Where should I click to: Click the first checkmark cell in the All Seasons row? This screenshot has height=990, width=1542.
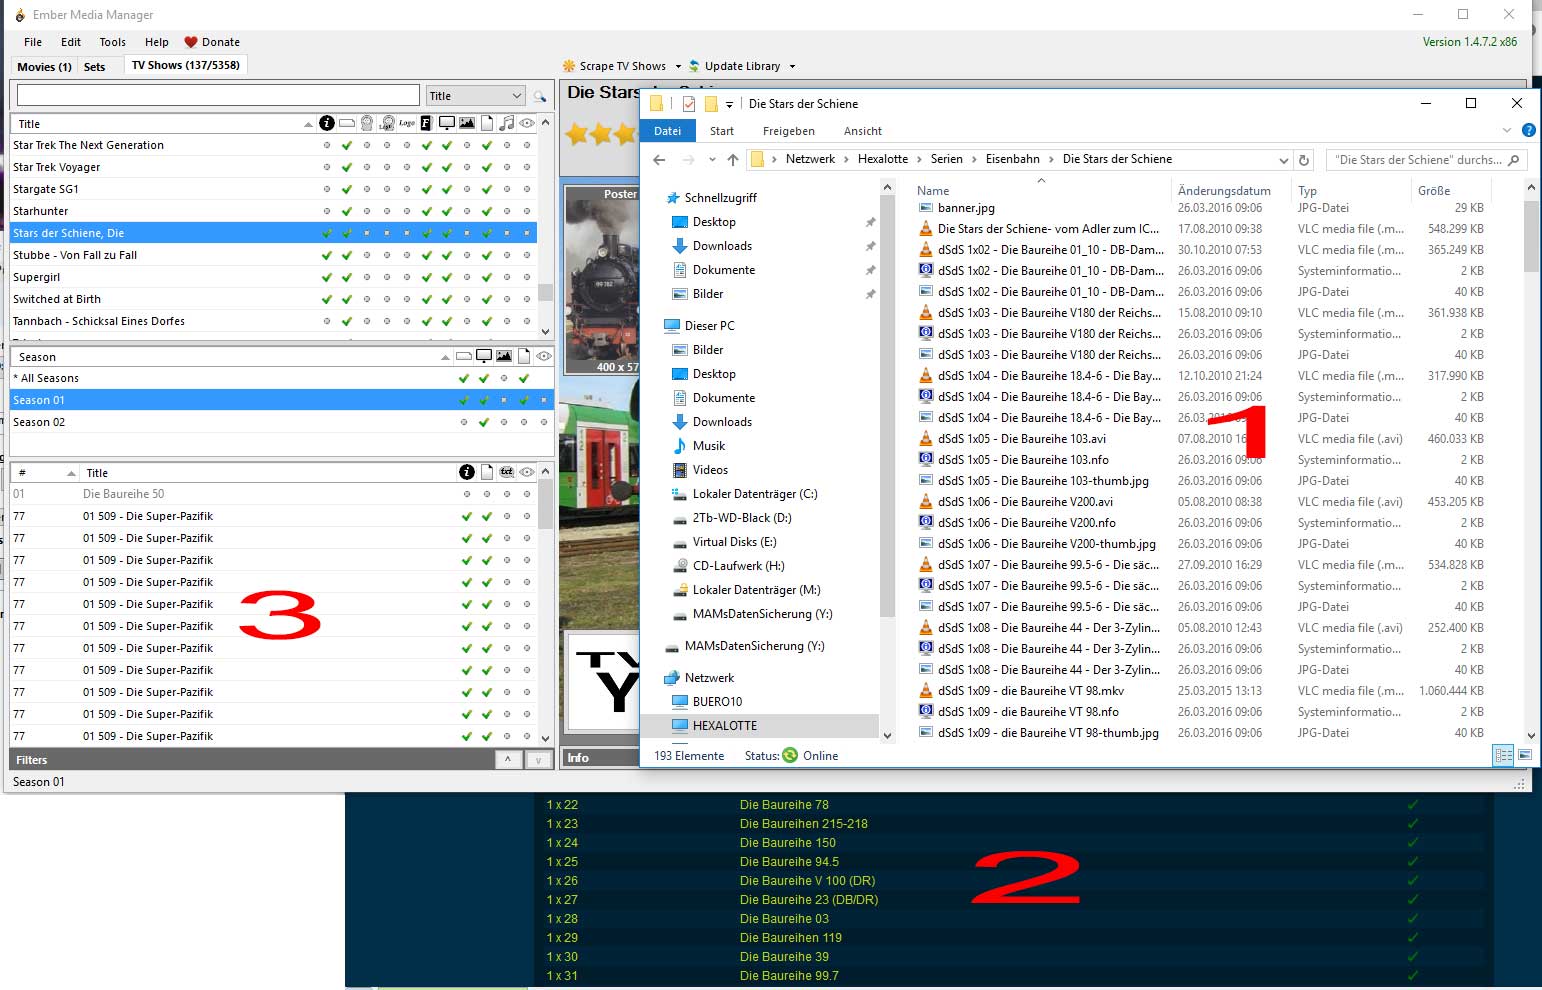pyautogui.click(x=464, y=378)
